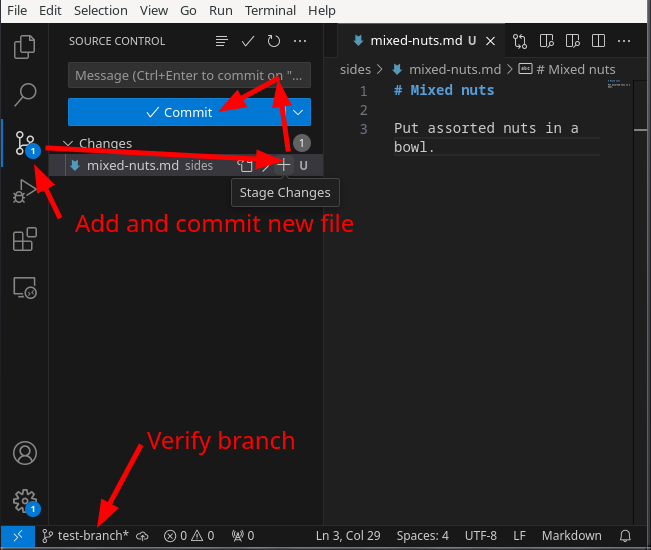Click the commit message input field
This screenshot has width=651, height=550.
click(x=189, y=75)
